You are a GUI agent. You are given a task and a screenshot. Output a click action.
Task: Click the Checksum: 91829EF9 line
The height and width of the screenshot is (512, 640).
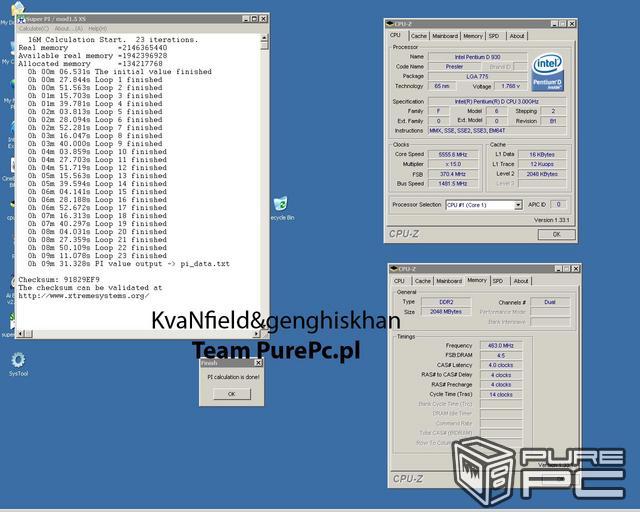[59, 280]
